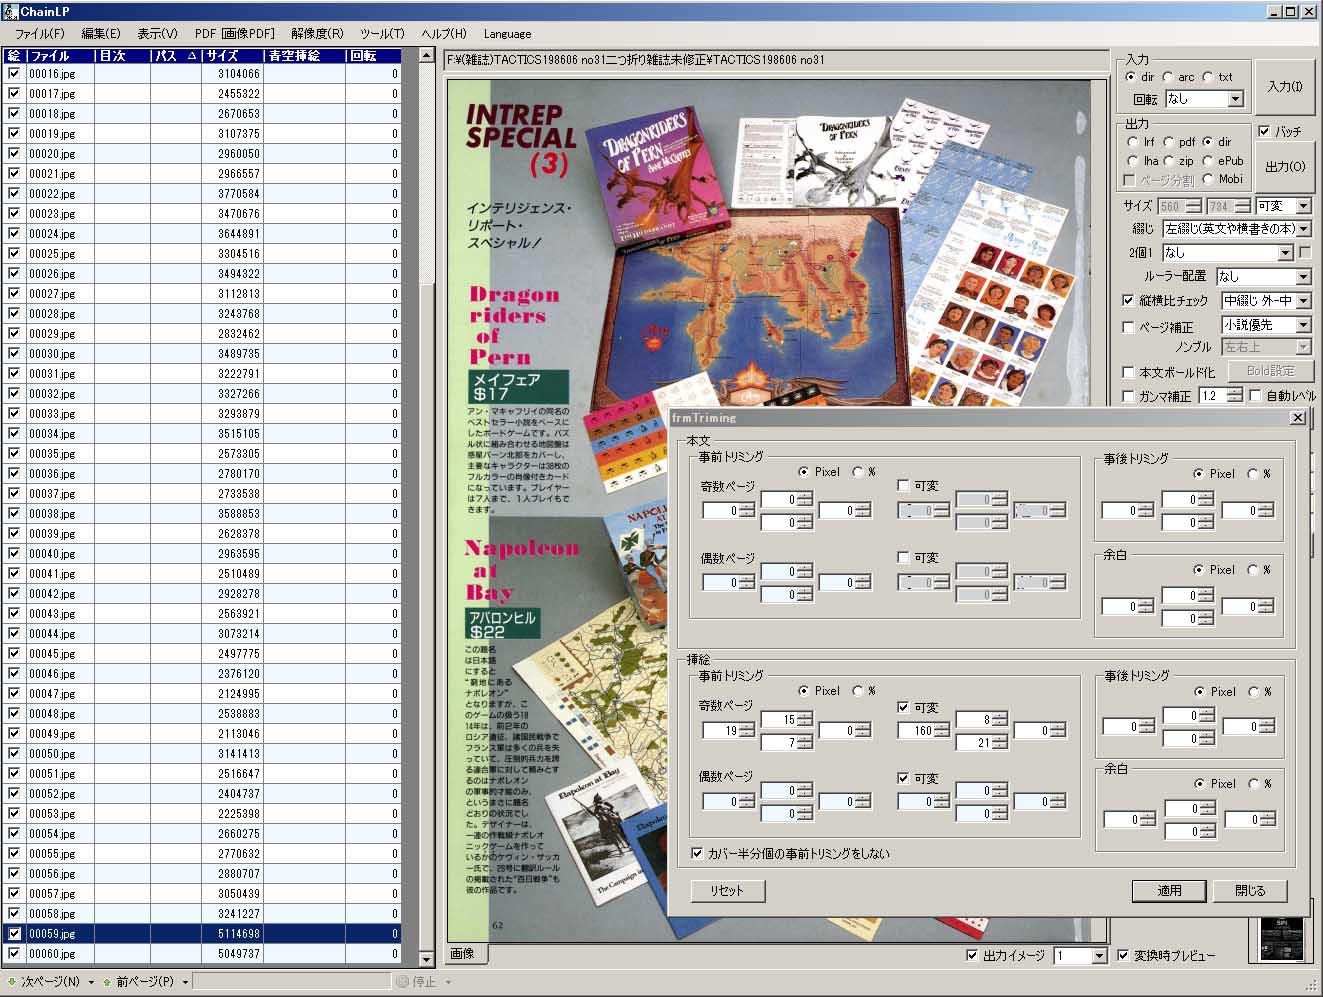The image size is (1323, 997).
Task: Click the 出力(O) button
Action: 1285,167
